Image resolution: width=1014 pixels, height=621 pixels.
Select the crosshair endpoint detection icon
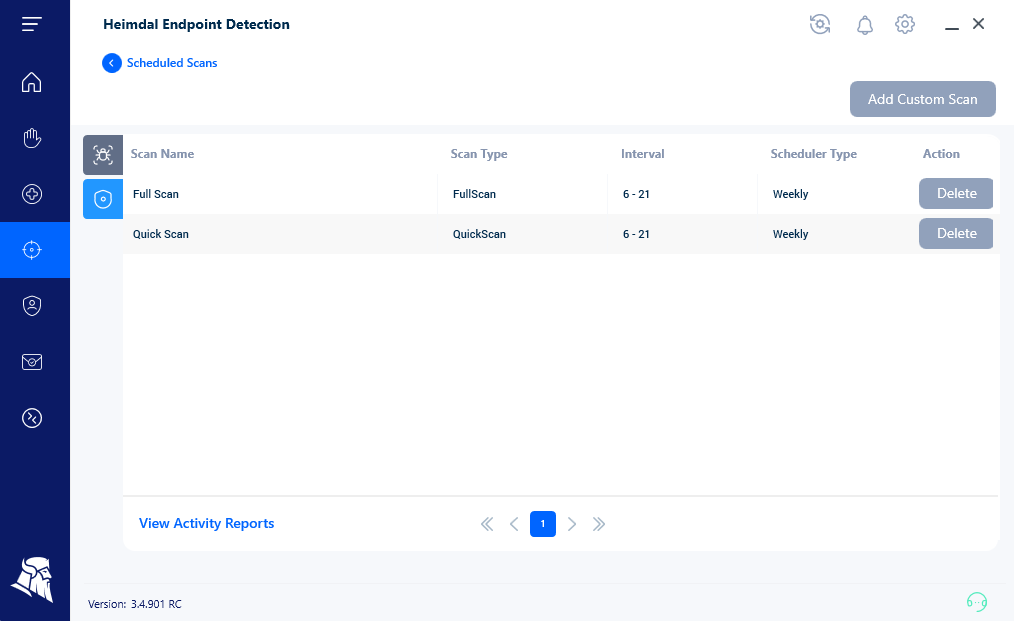[x=32, y=250]
